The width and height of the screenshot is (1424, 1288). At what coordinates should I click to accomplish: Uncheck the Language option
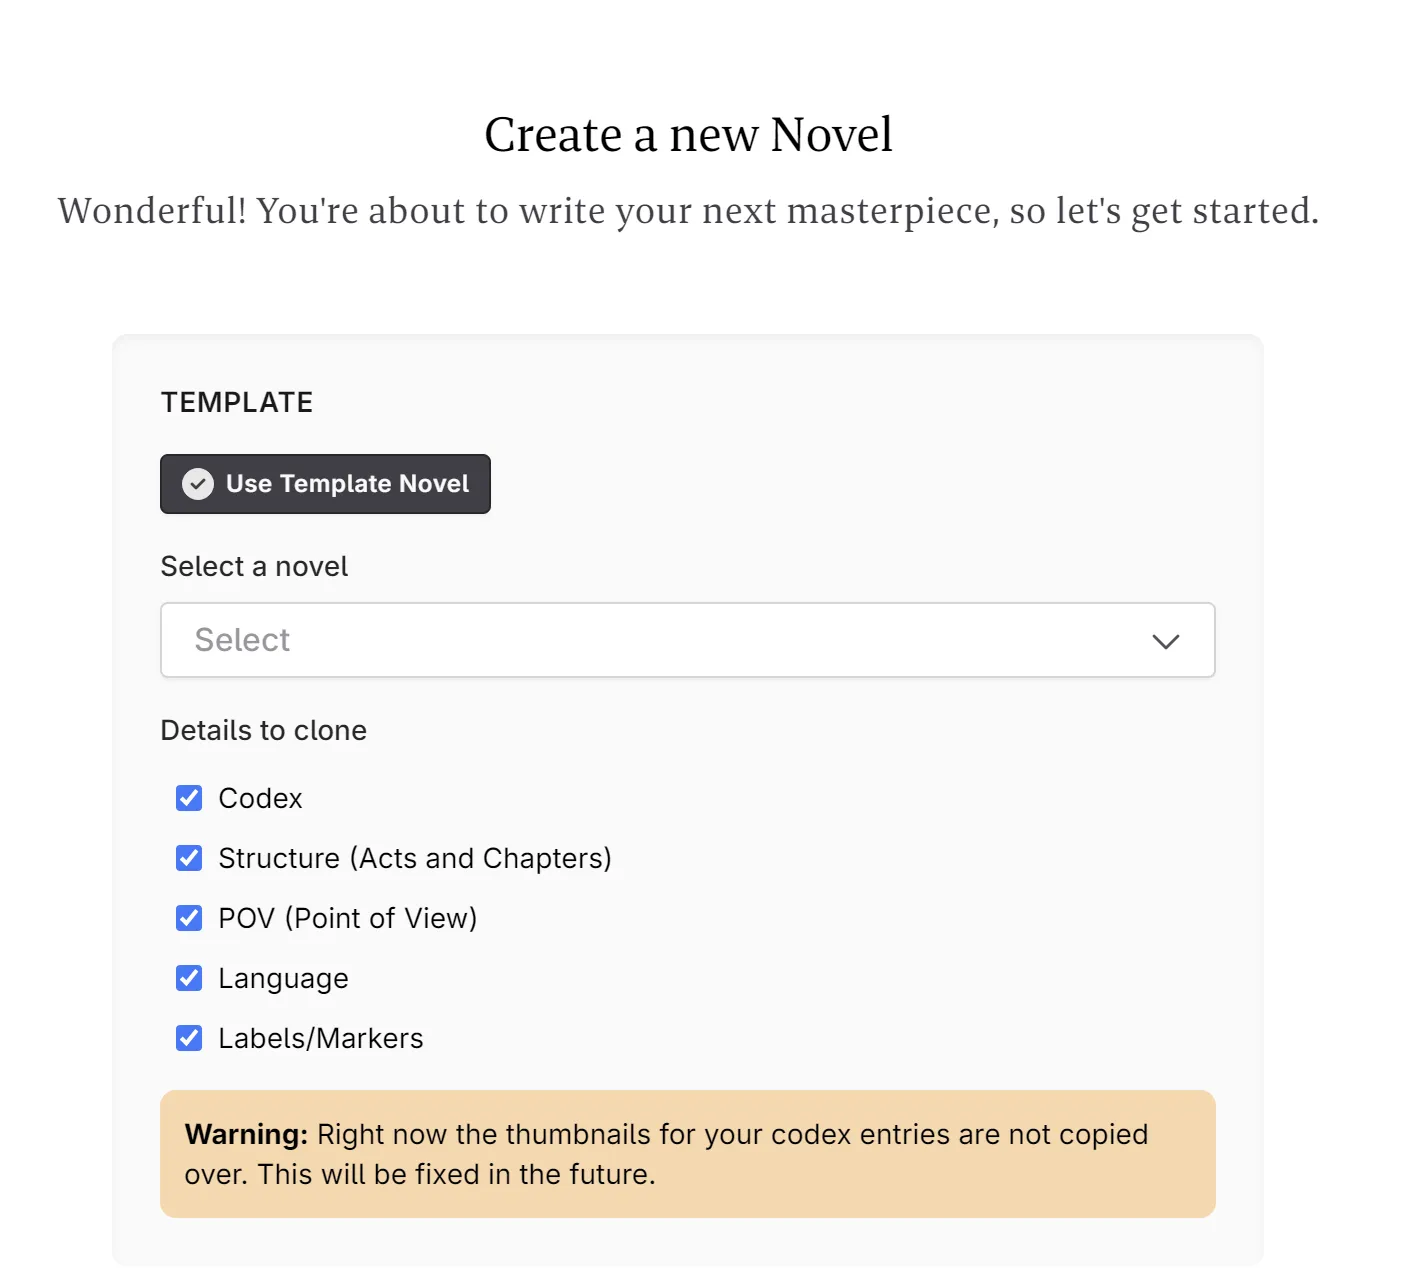(189, 977)
